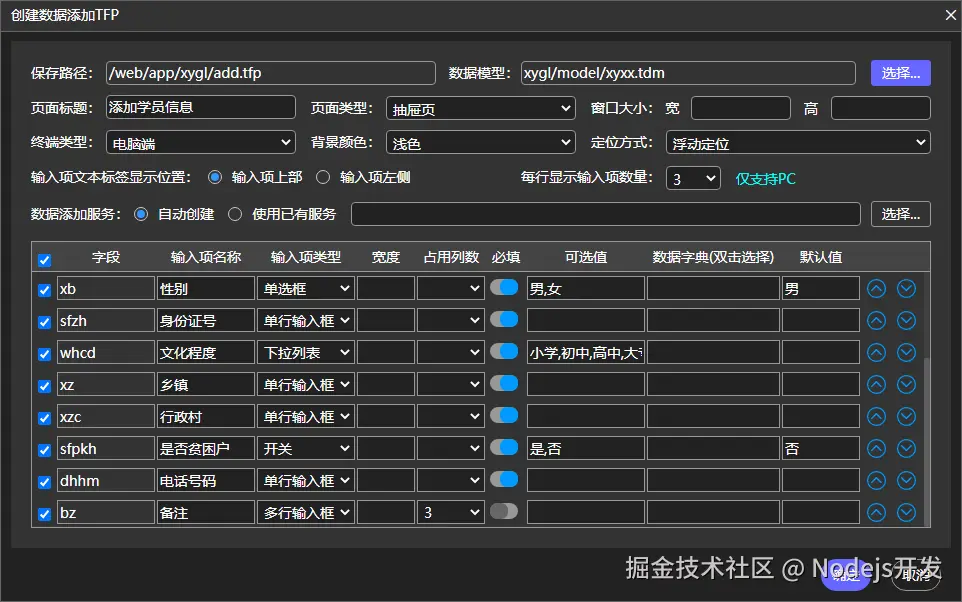This screenshot has width=962, height=602.
Task: Move the xz row up
Action: click(876, 384)
